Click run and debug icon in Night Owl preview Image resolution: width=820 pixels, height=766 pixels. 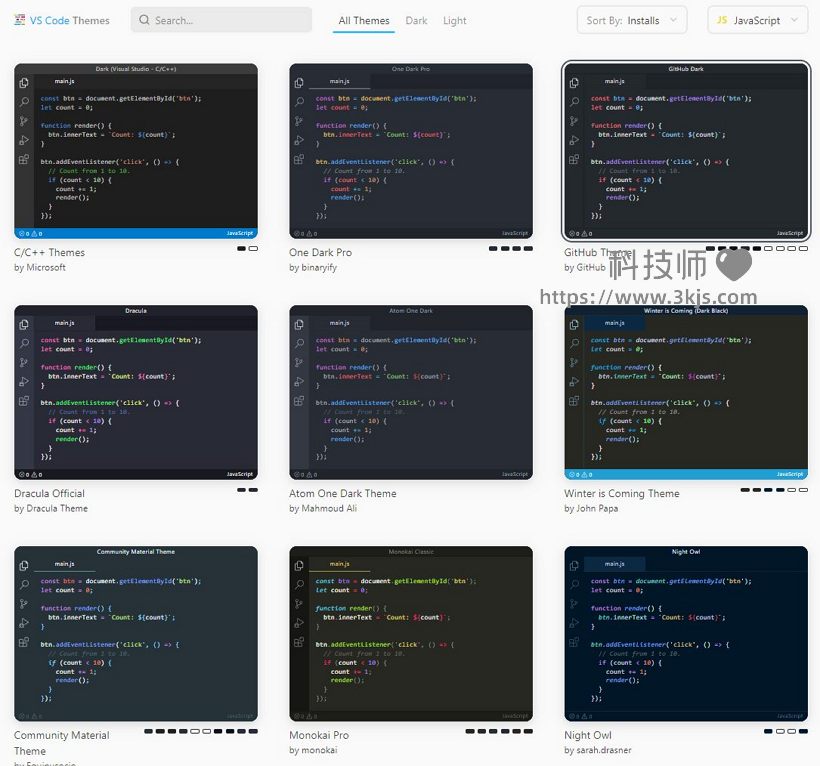point(574,623)
